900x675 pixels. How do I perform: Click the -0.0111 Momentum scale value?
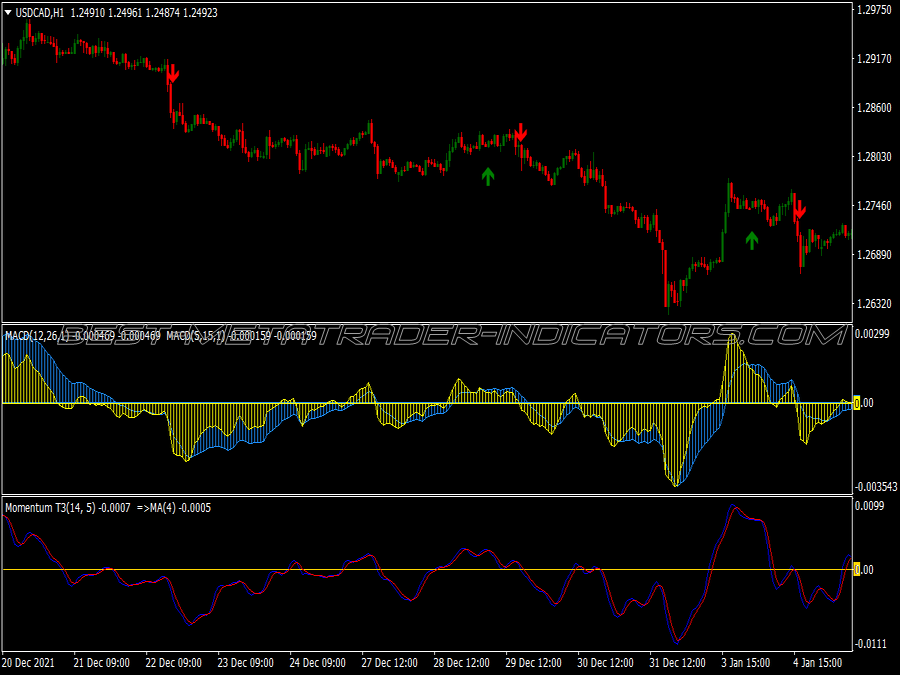[x=871, y=644]
